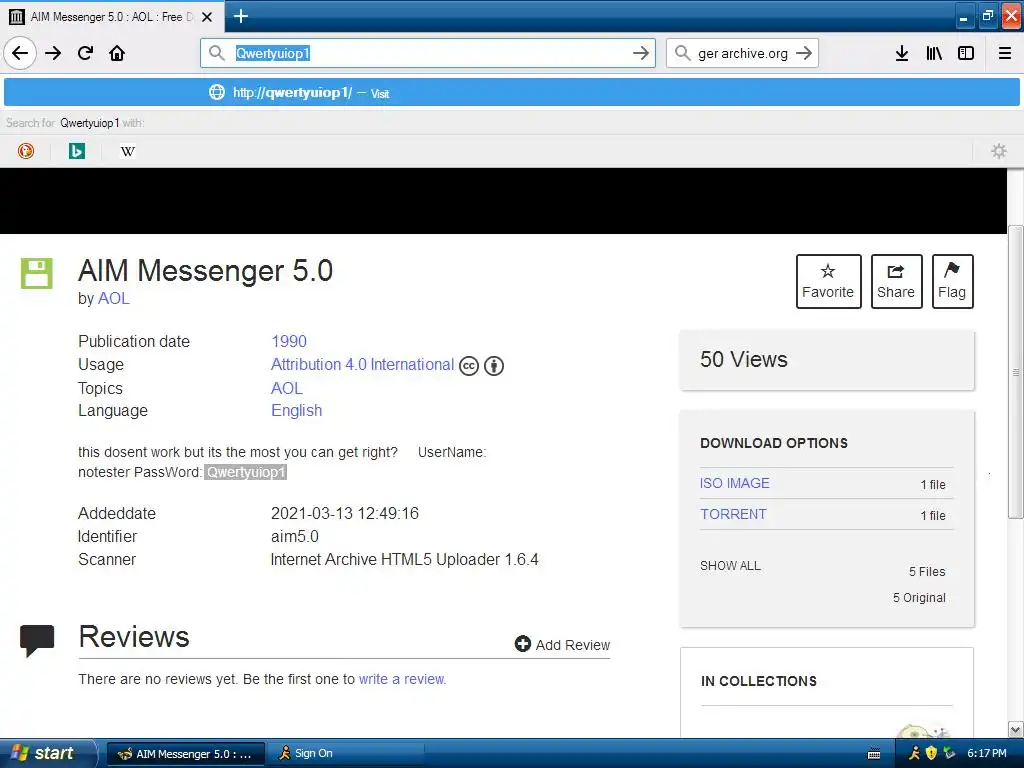The image size is (1024, 768).
Task: Click the page vertical scrollbar
Action: [1016, 372]
